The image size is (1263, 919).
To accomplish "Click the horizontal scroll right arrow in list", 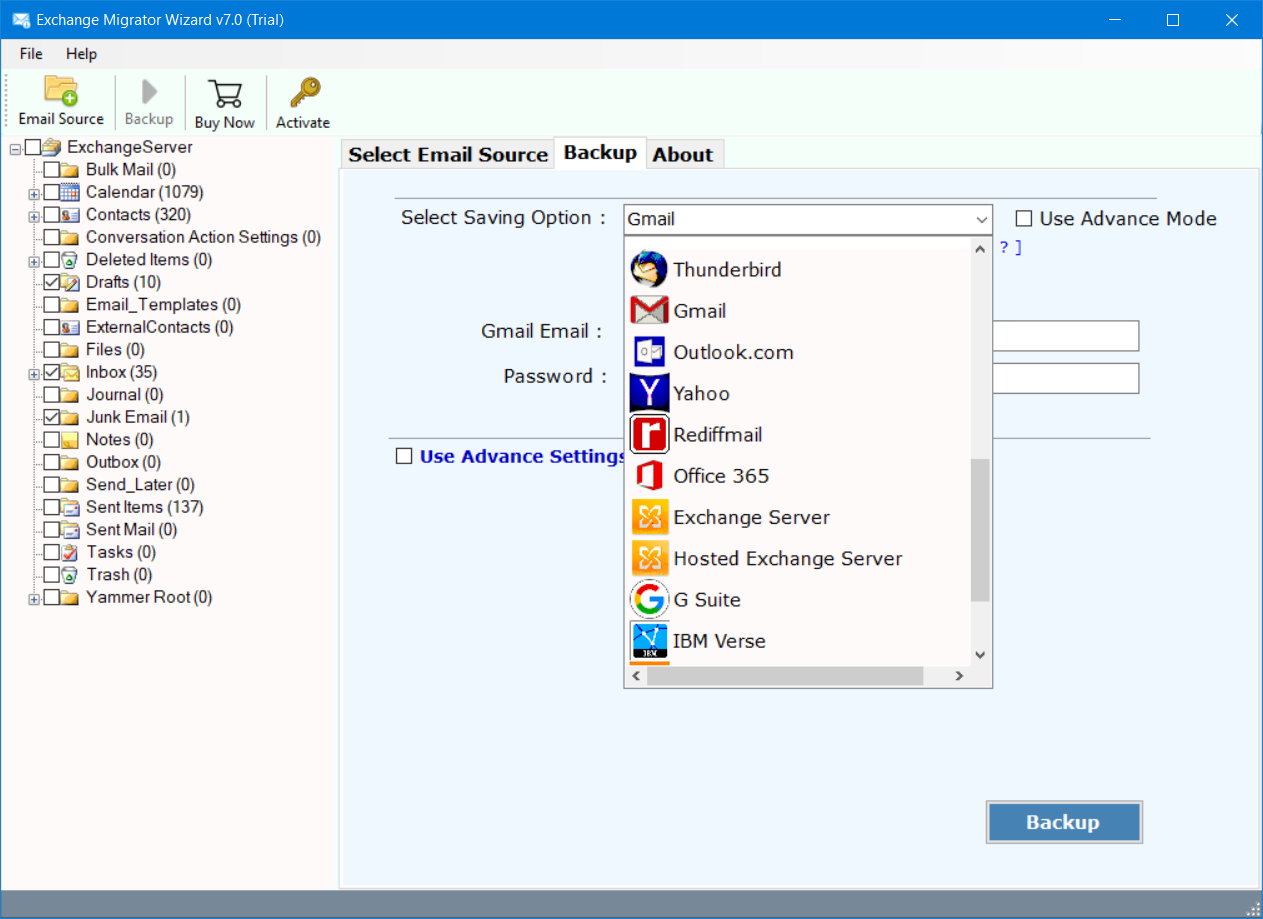I will tap(958, 676).
